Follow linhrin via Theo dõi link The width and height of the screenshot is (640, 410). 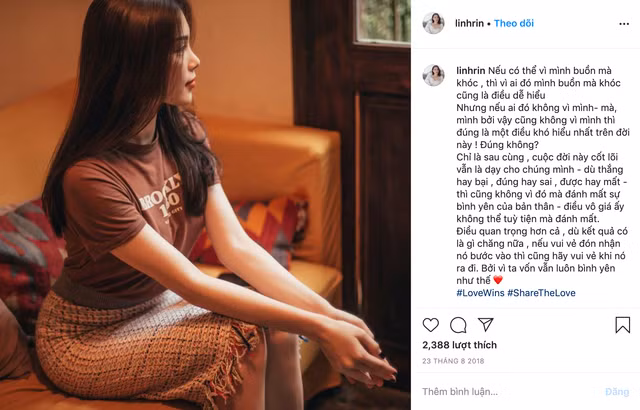click(513, 23)
